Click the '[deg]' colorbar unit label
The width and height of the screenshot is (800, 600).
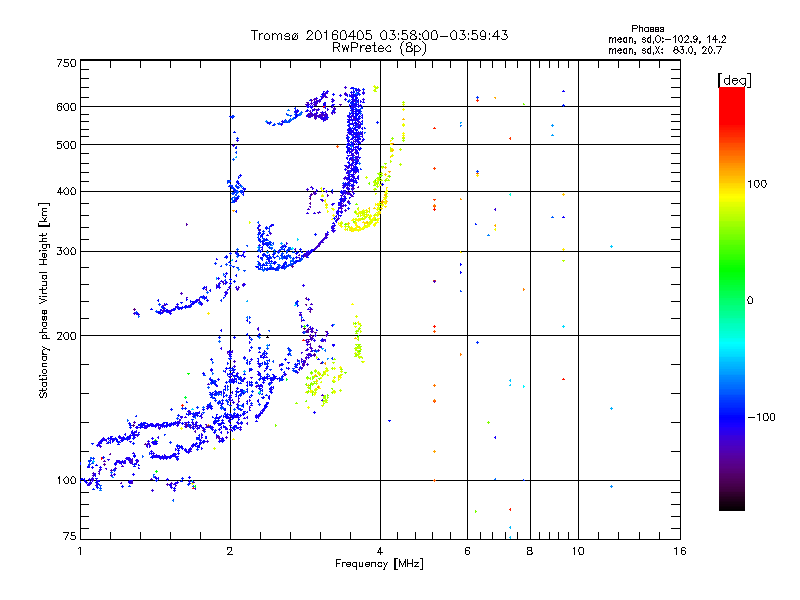[x=734, y=80]
